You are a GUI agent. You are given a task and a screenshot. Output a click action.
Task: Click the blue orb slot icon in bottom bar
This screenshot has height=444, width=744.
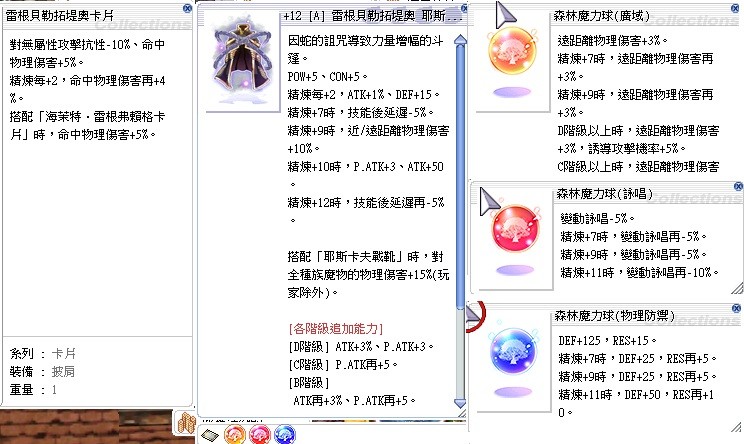click(x=285, y=435)
